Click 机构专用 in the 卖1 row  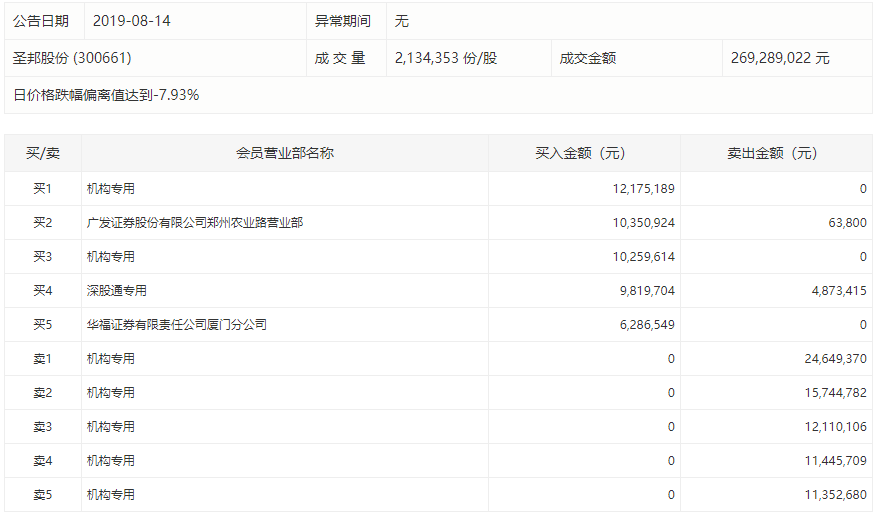[111, 359]
